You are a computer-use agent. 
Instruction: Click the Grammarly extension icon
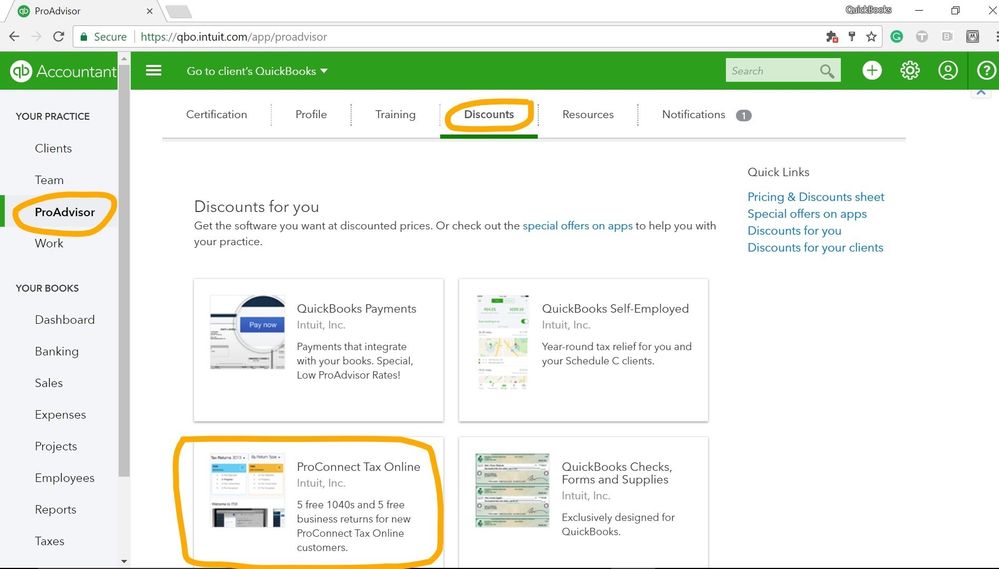point(896,37)
